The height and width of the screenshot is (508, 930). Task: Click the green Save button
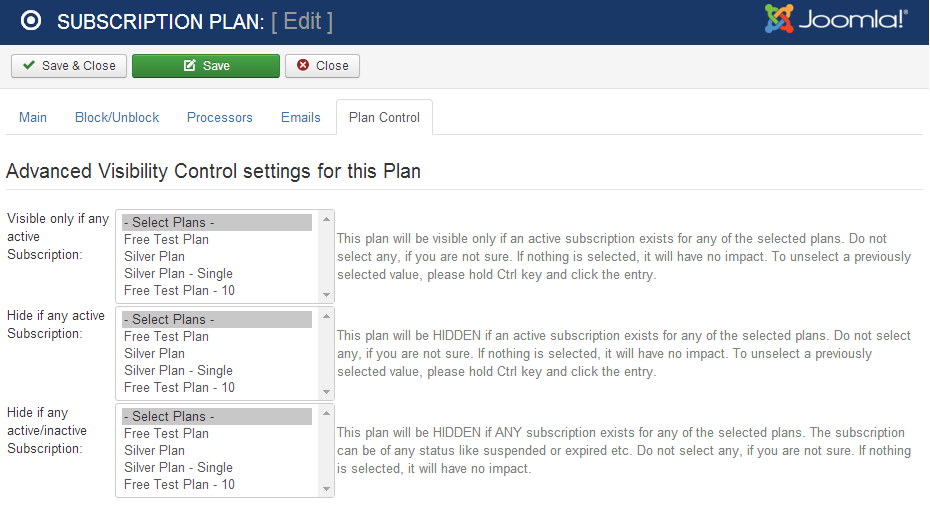click(206, 66)
